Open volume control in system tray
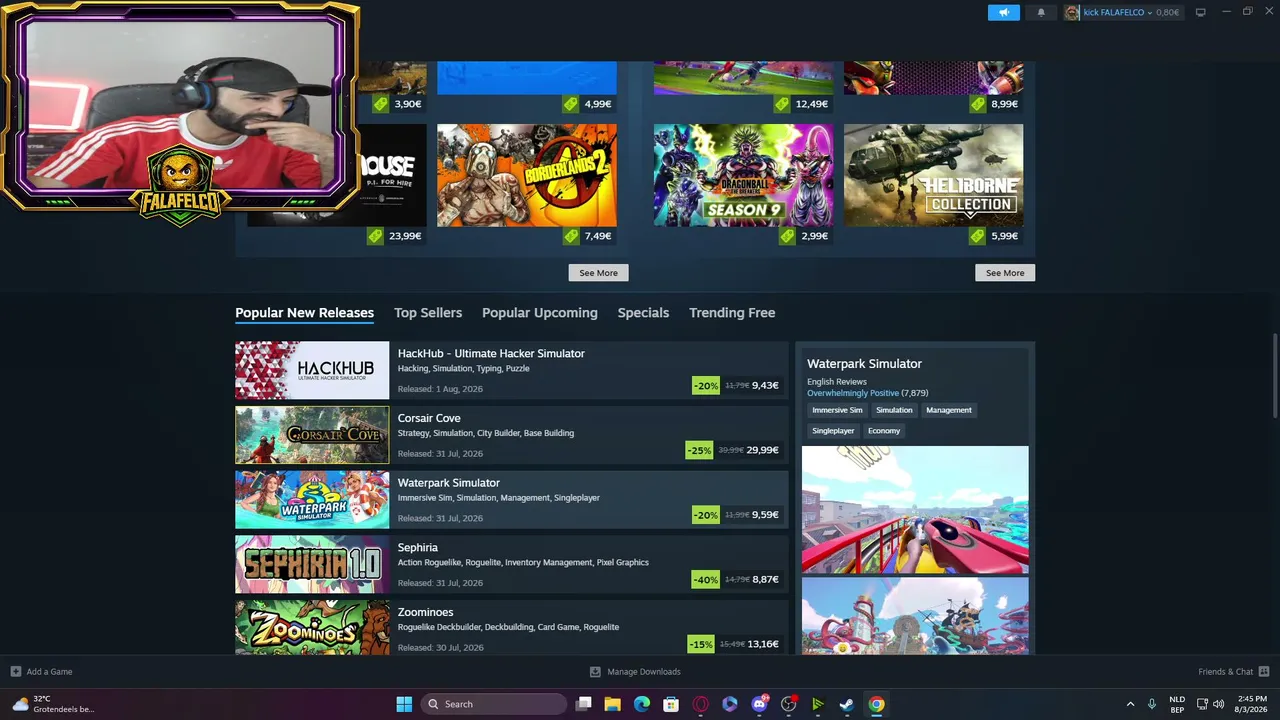 coord(1219,704)
